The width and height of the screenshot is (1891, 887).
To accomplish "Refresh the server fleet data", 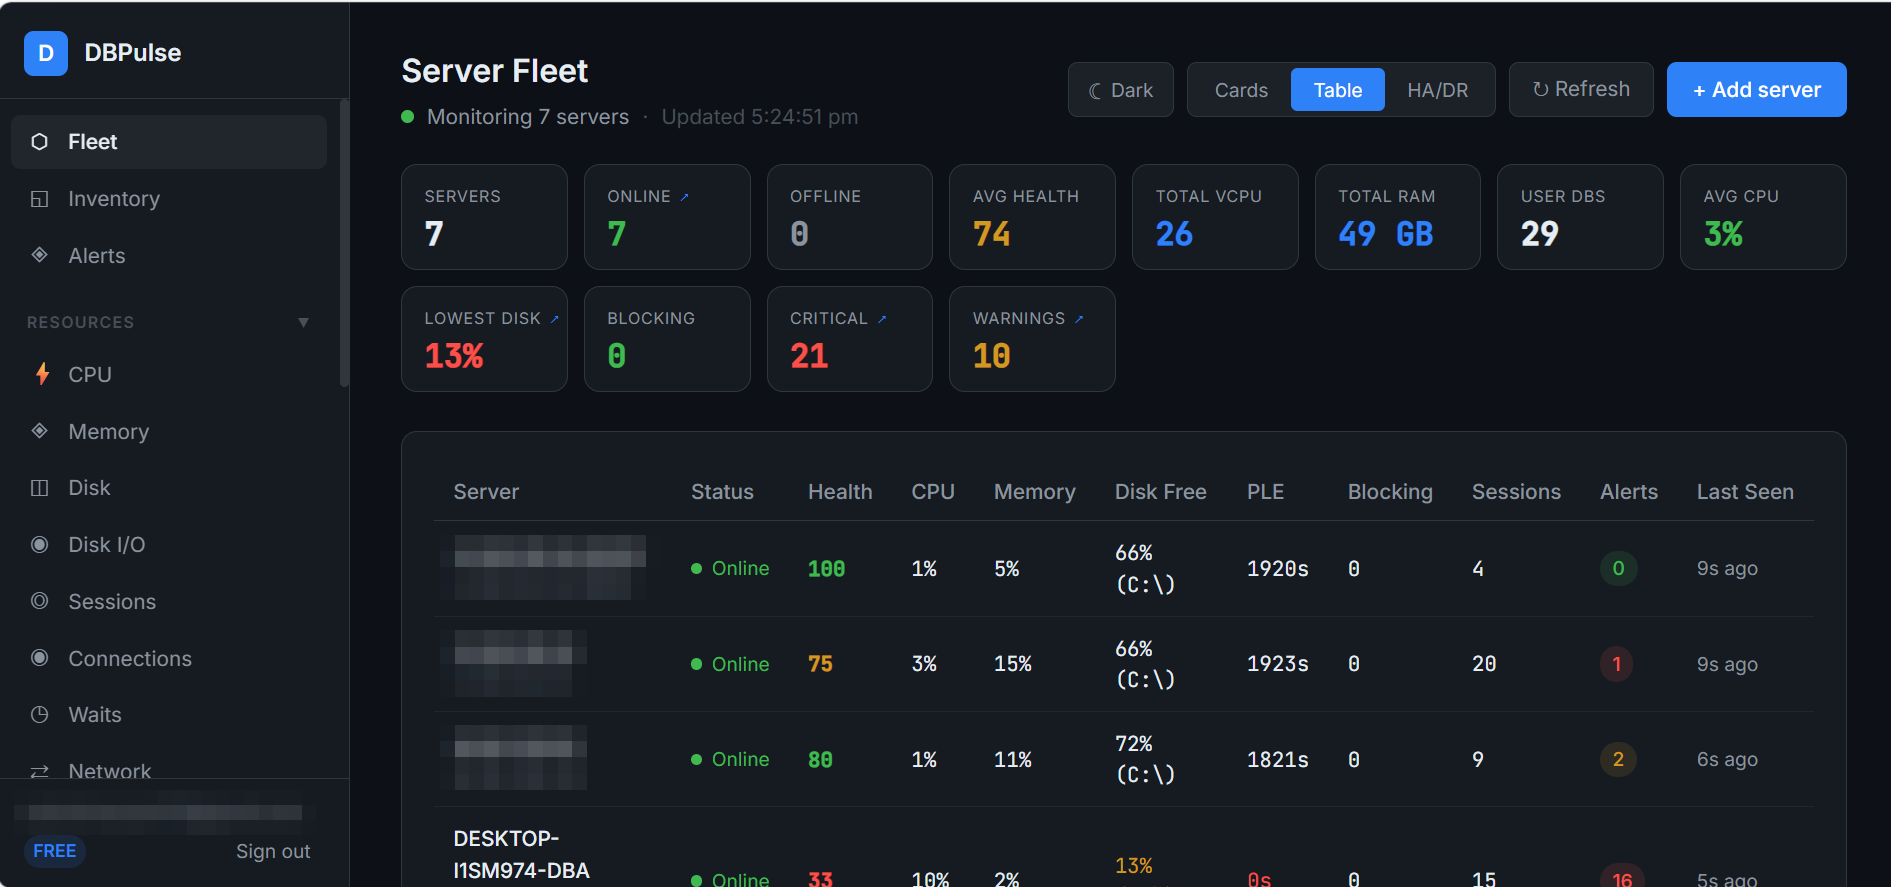I will point(1581,90).
